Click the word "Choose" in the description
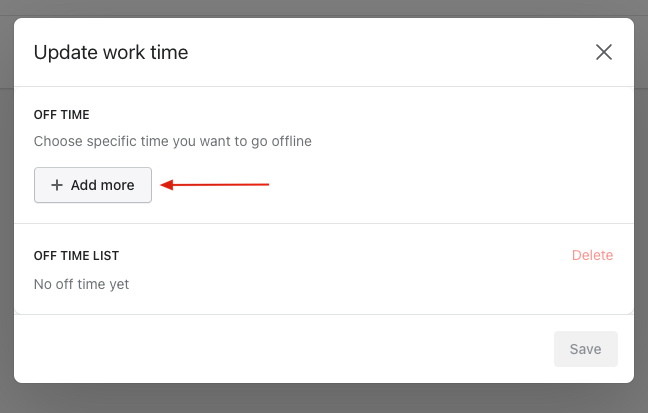This screenshot has width=648, height=413. [58, 141]
